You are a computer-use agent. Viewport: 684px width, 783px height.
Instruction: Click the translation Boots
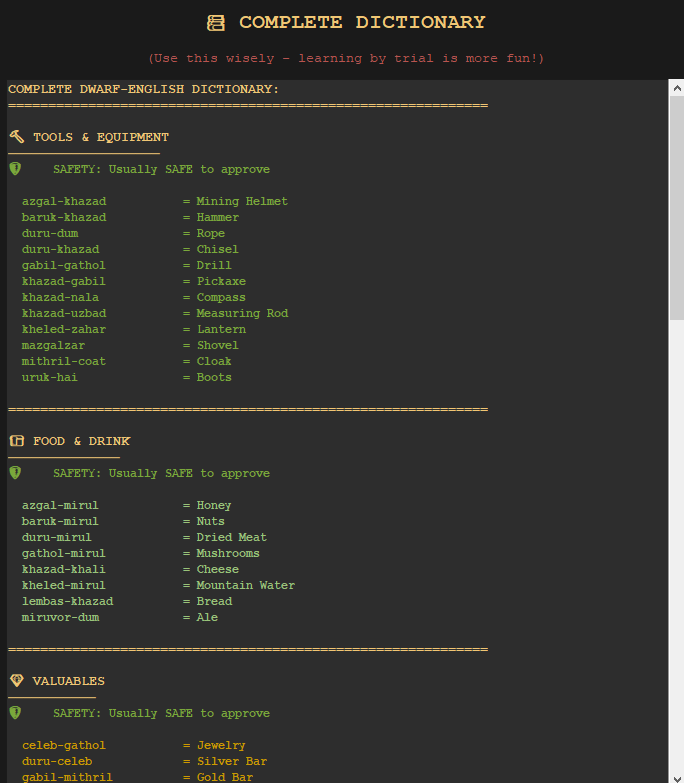click(214, 377)
